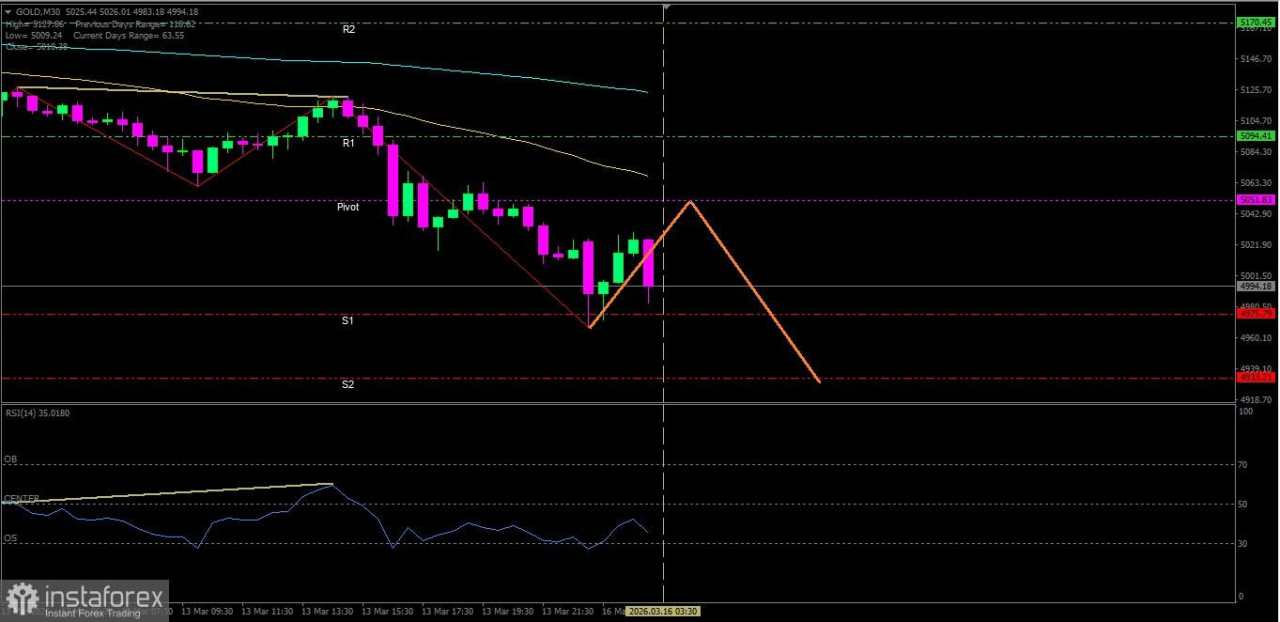Viewport: 1280px width, 622px height.
Task: Toggle the S1 support label
Action: pyautogui.click(x=348, y=320)
